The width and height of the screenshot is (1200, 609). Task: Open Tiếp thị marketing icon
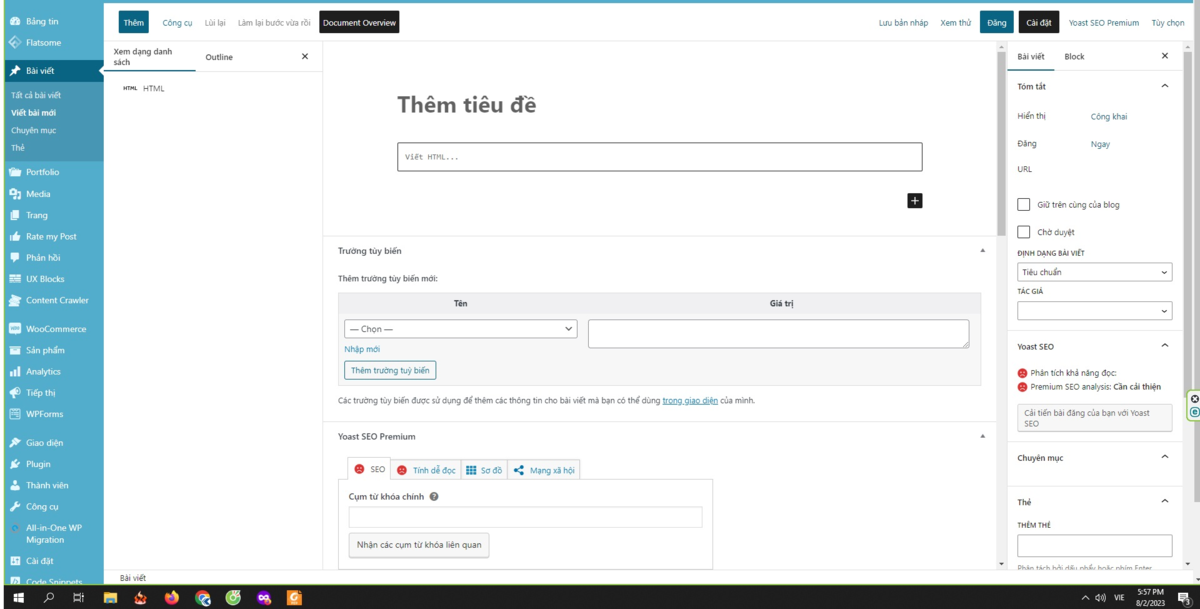tap(15, 393)
